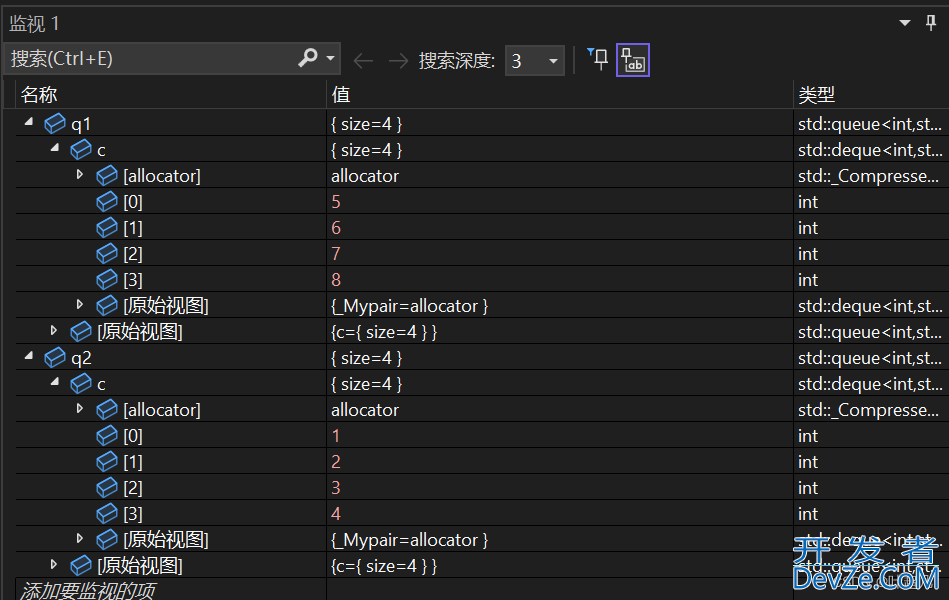The height and width of the screenshot is (600, 949).
Task: Select the 名称 column header
Action: 171,94
